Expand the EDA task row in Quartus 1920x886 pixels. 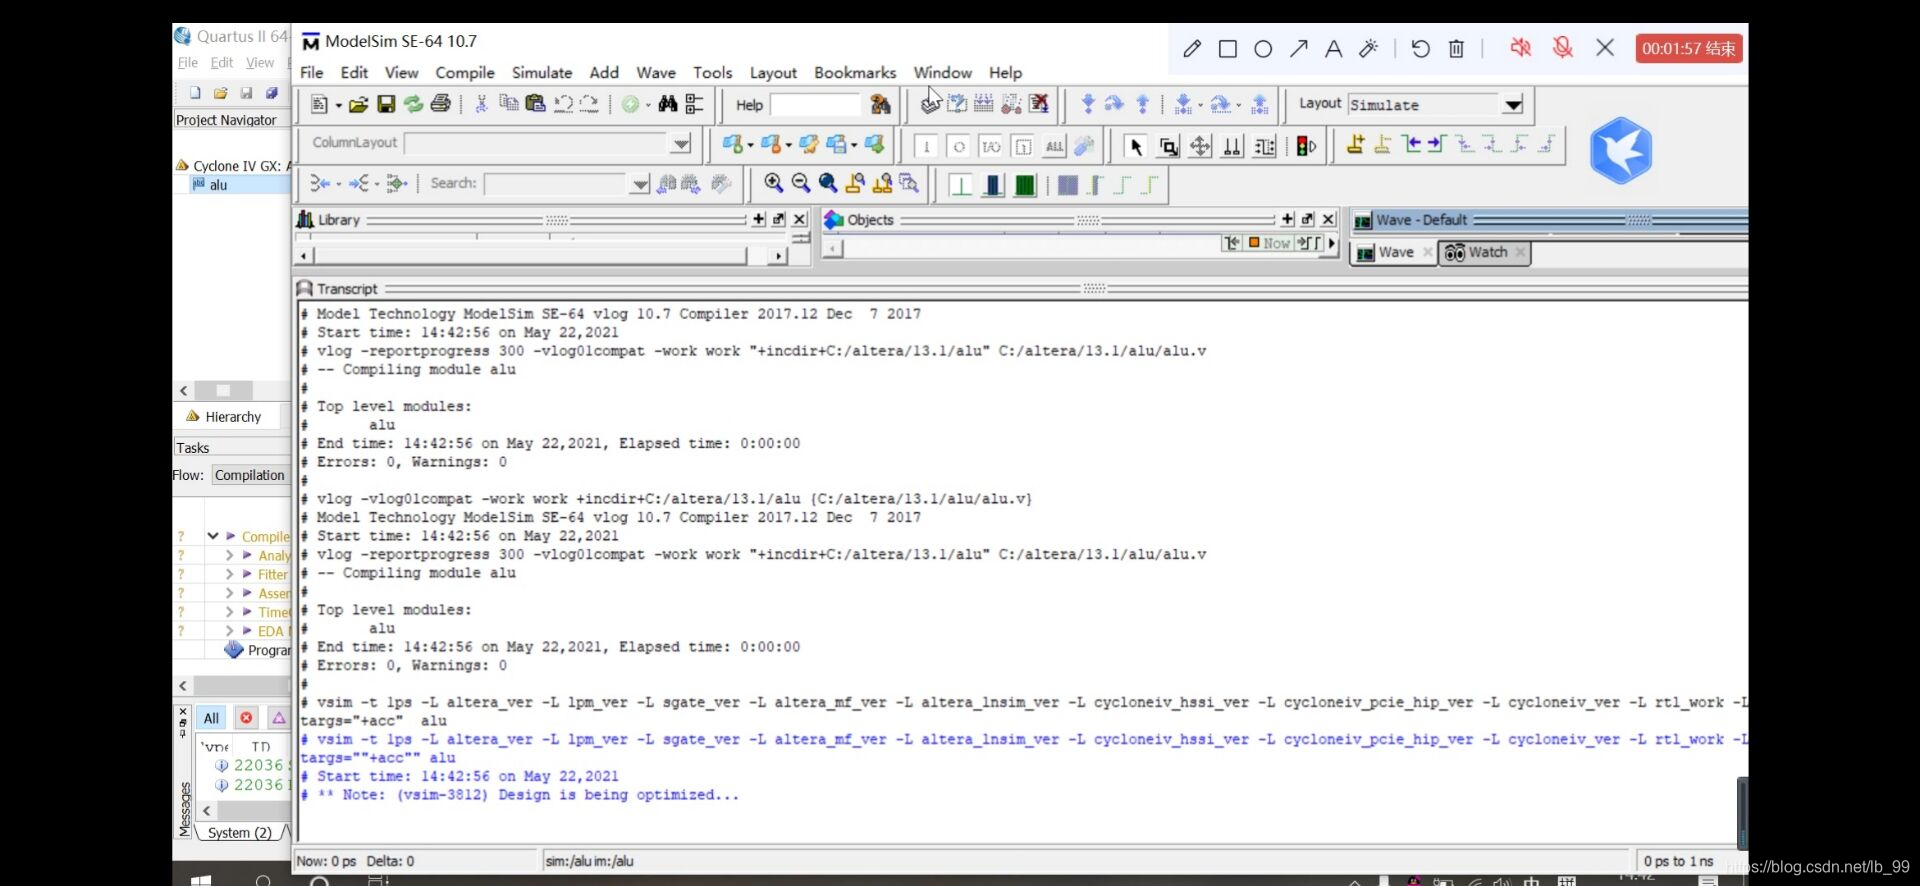(x=229, y=631)
